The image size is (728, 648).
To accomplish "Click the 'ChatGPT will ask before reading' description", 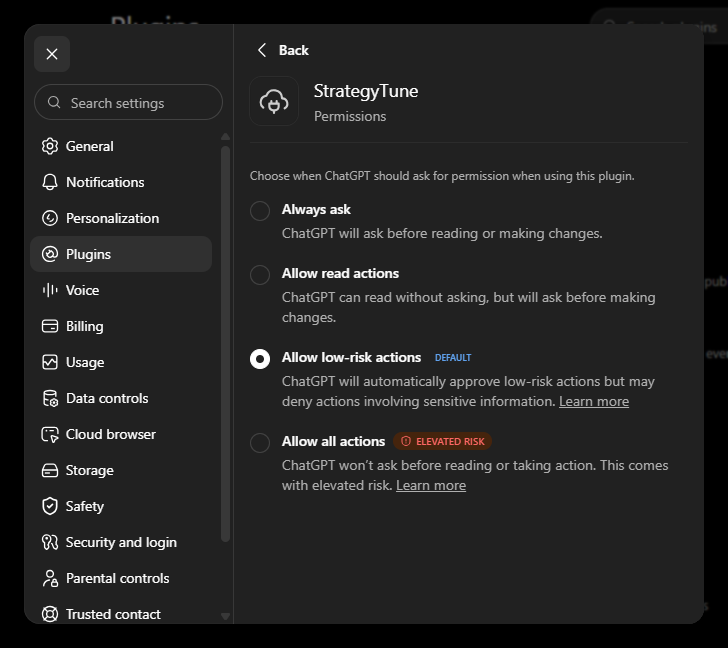I will [442, 233].
